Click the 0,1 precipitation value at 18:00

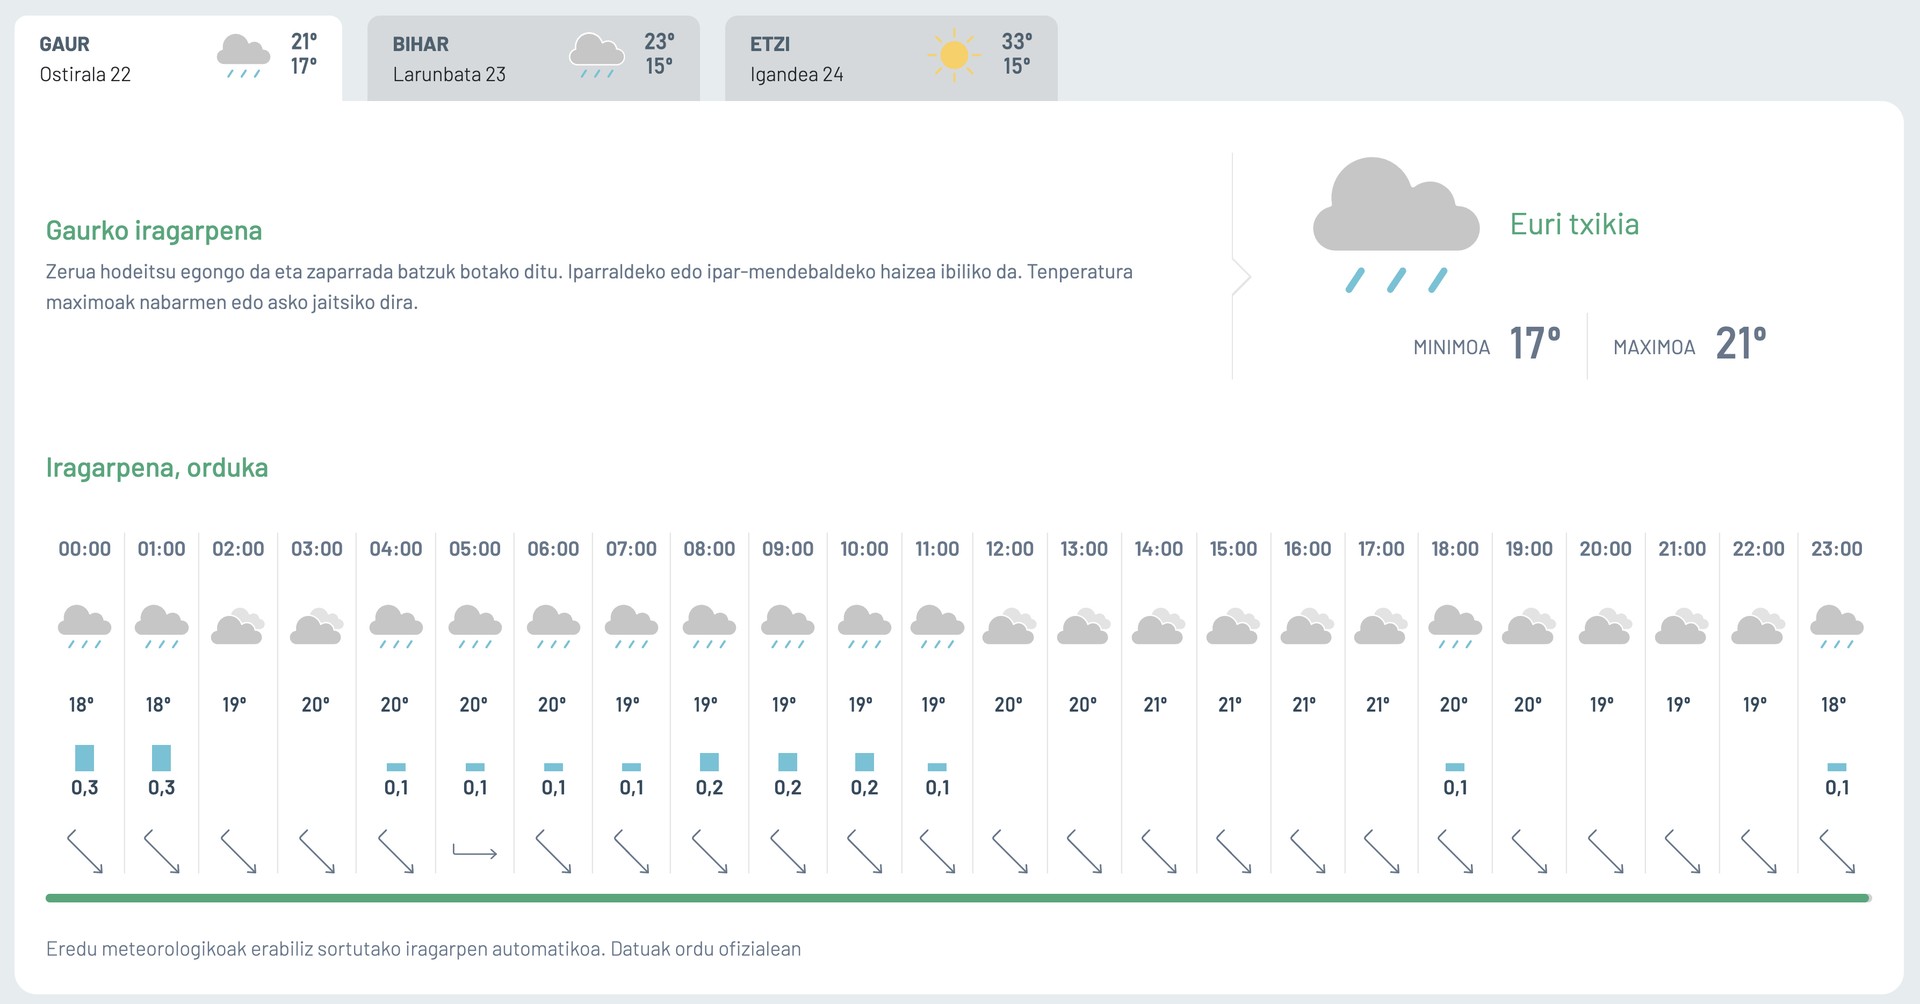coord(1455,788)
